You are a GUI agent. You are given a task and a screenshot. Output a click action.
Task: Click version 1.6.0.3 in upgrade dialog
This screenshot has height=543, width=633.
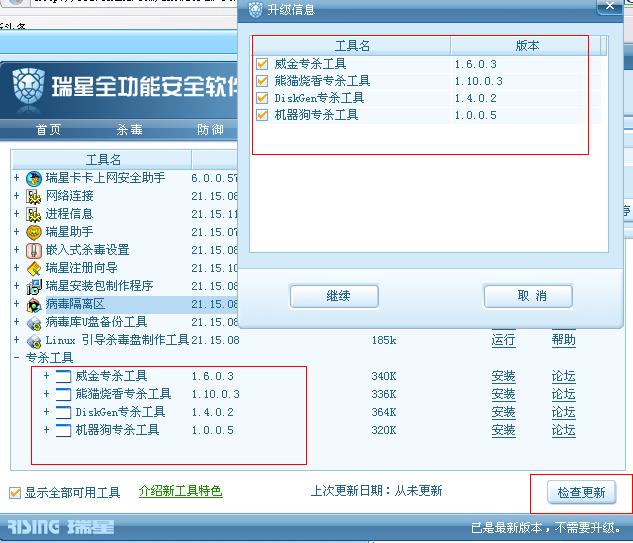(476, 64)
